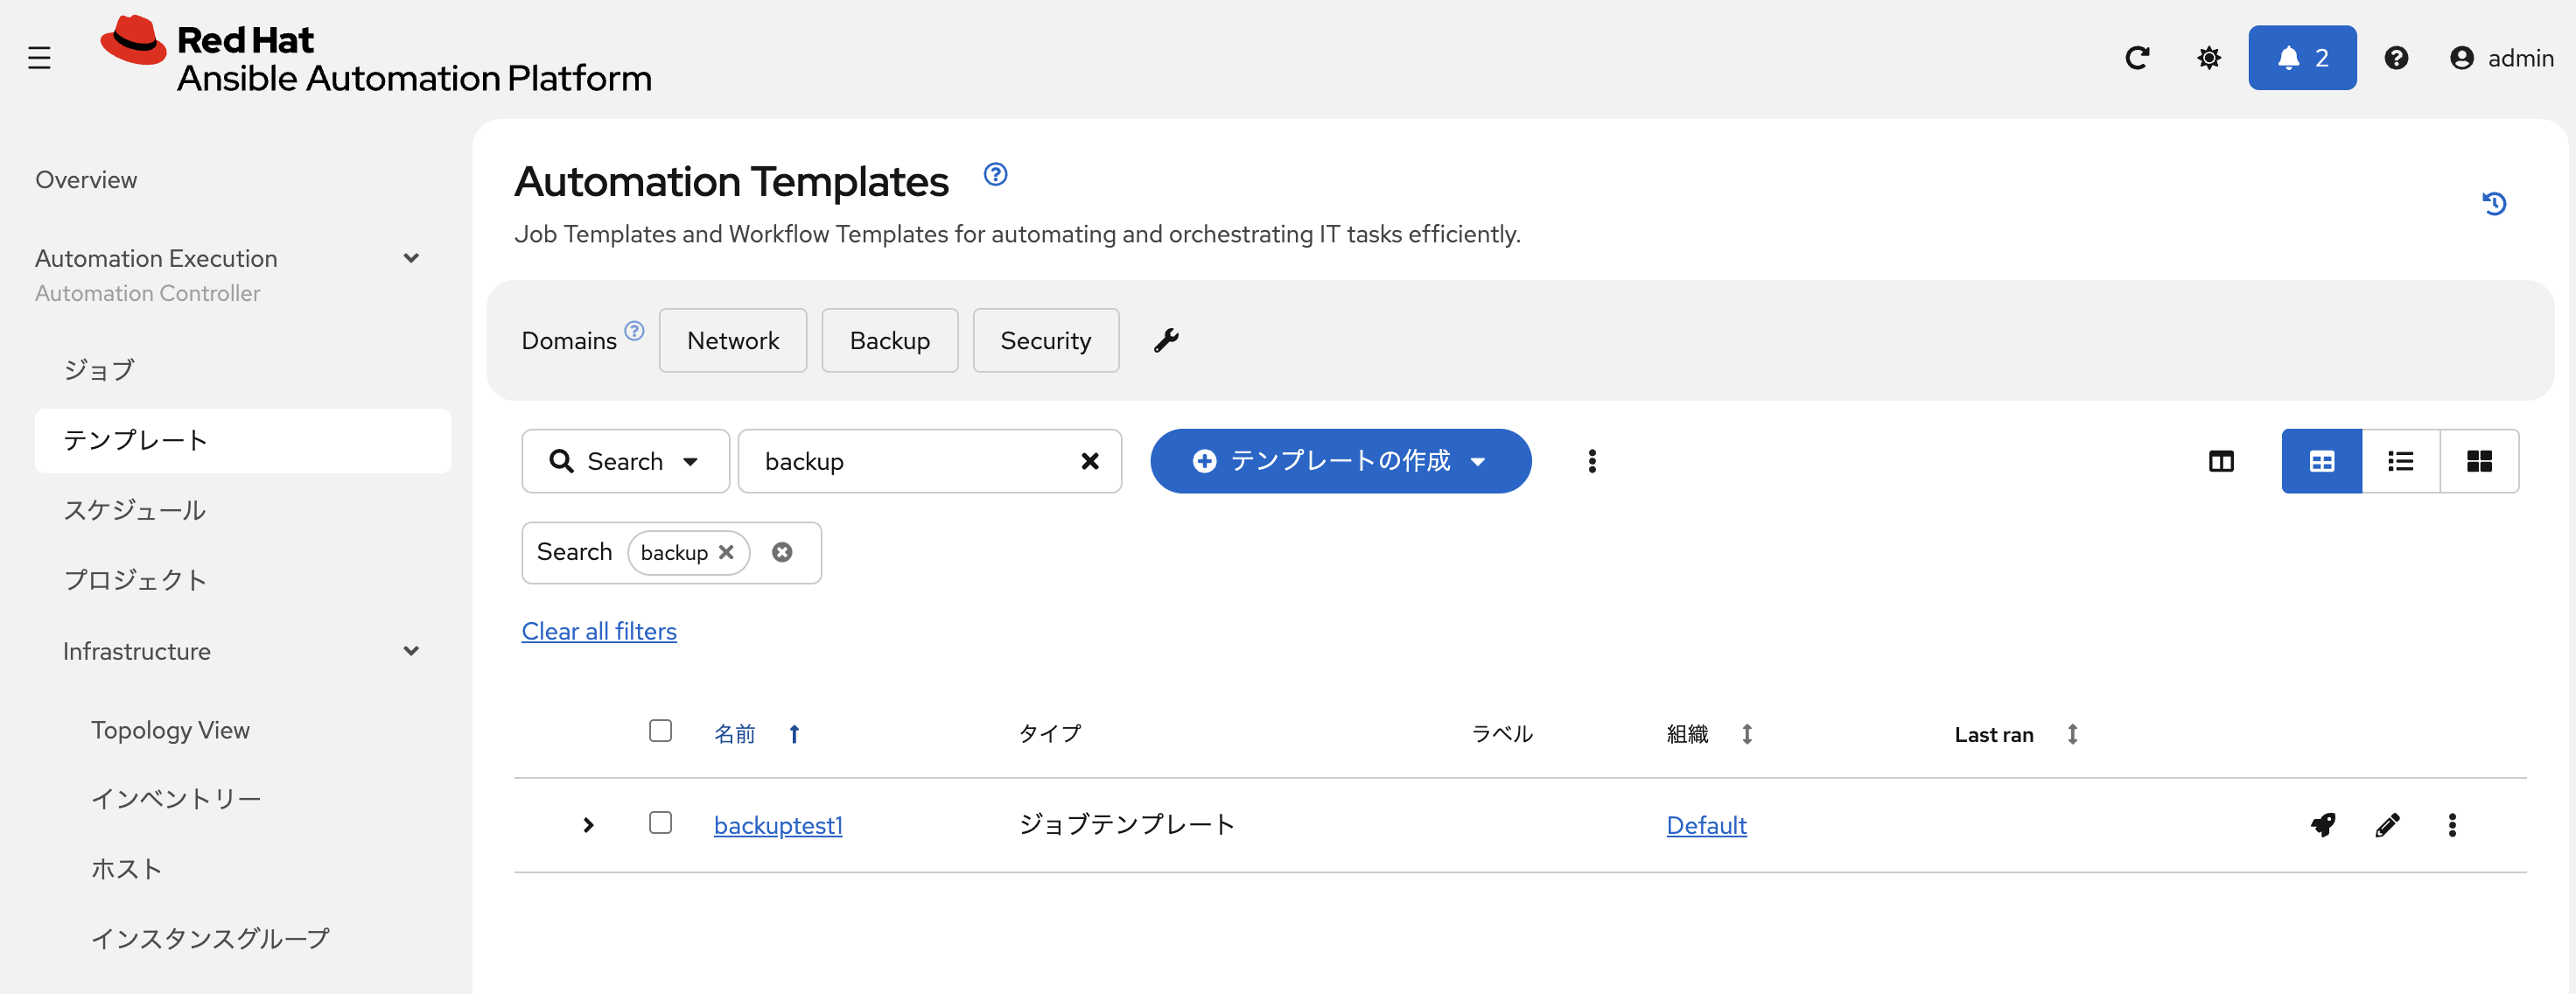This screenshot has width=2576, height=994.
Task: Launch the backuptest1 job template
Action: pos(2324,824)
